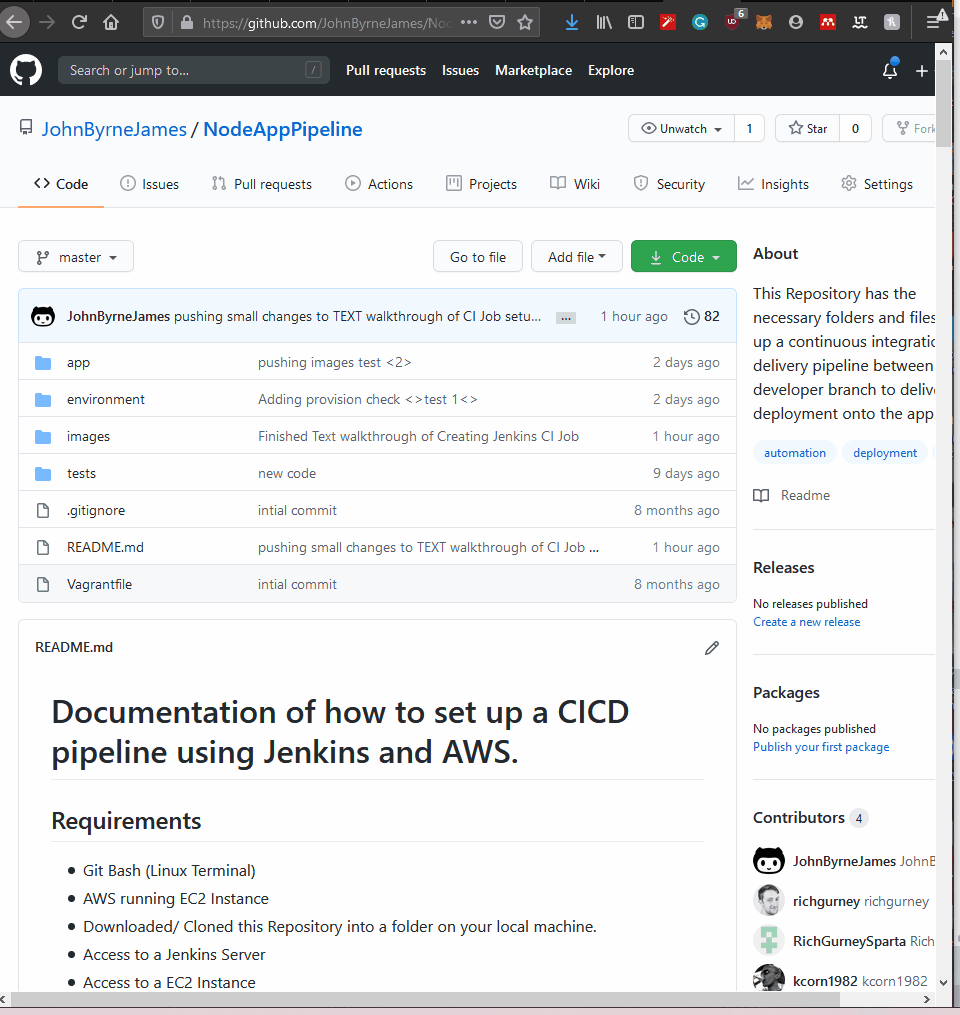Image resolution: width=960 pixels, height=1015 pixels.
Task: Toggle the Firefox sidebar icon
Action: (x=636, y=23)
